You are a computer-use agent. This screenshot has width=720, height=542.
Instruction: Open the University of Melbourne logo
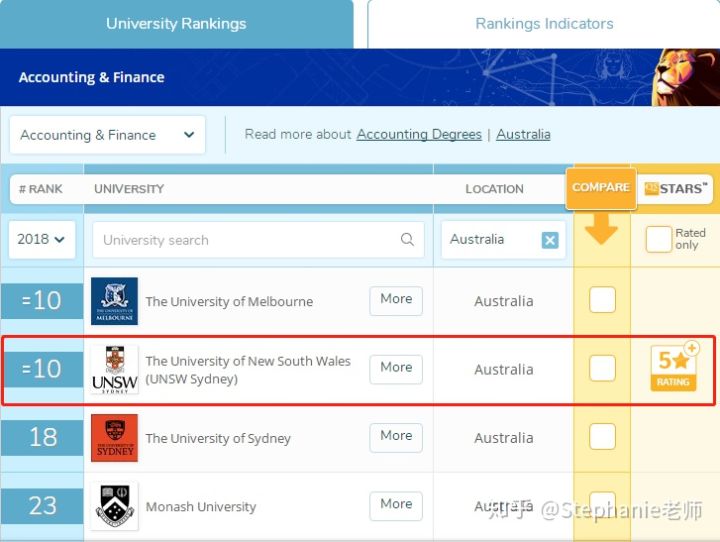114,301
